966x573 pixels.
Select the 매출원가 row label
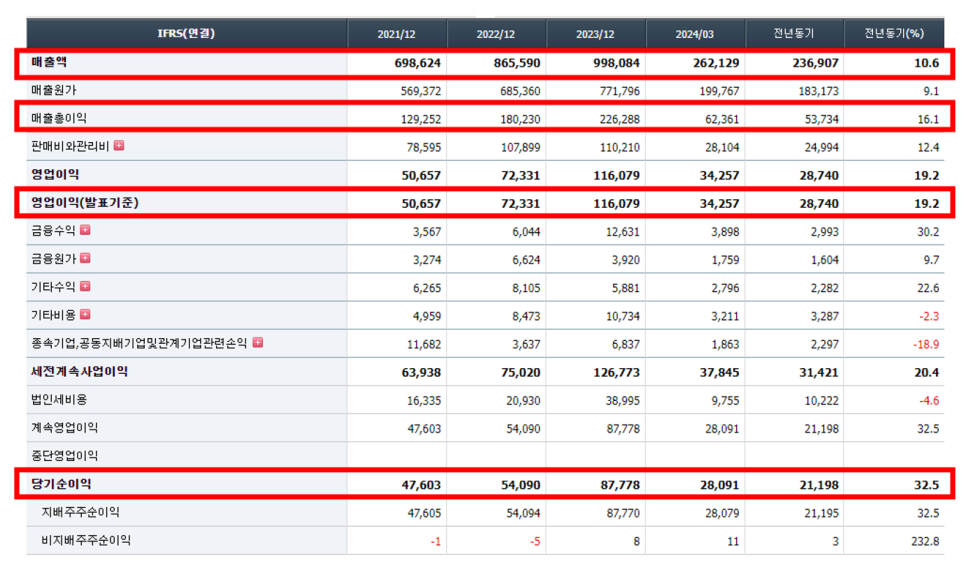click(54, 90)
